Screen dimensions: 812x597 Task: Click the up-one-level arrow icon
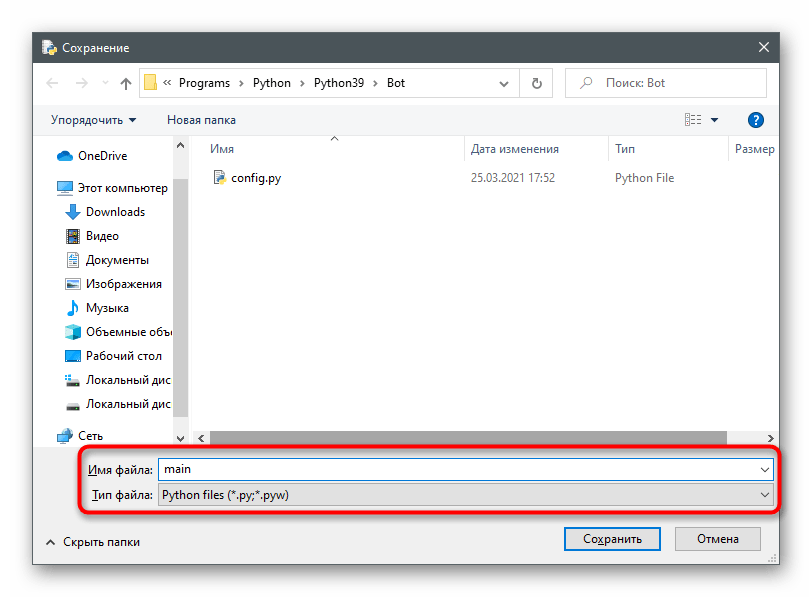[x=126, y=83]
